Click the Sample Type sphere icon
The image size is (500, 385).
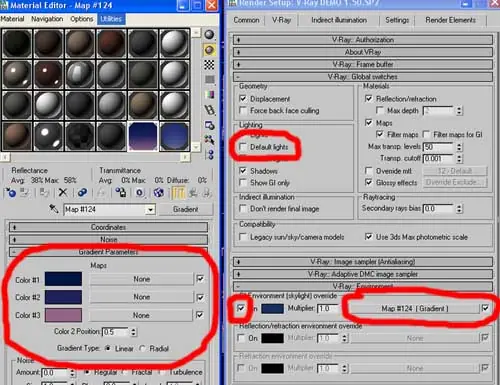point(209,35)
